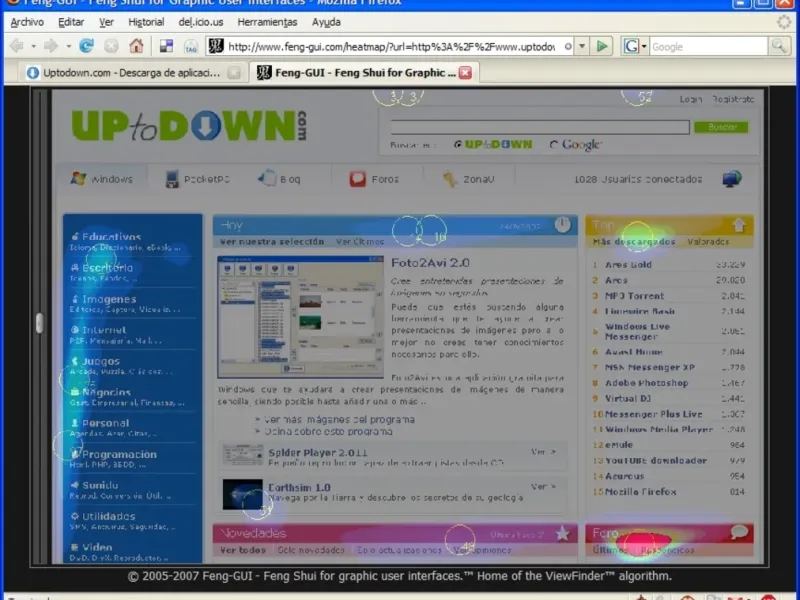This screenshot has width=800, height=600.
Task: Open the Historial menu
Action: click(x=146, y=22)
